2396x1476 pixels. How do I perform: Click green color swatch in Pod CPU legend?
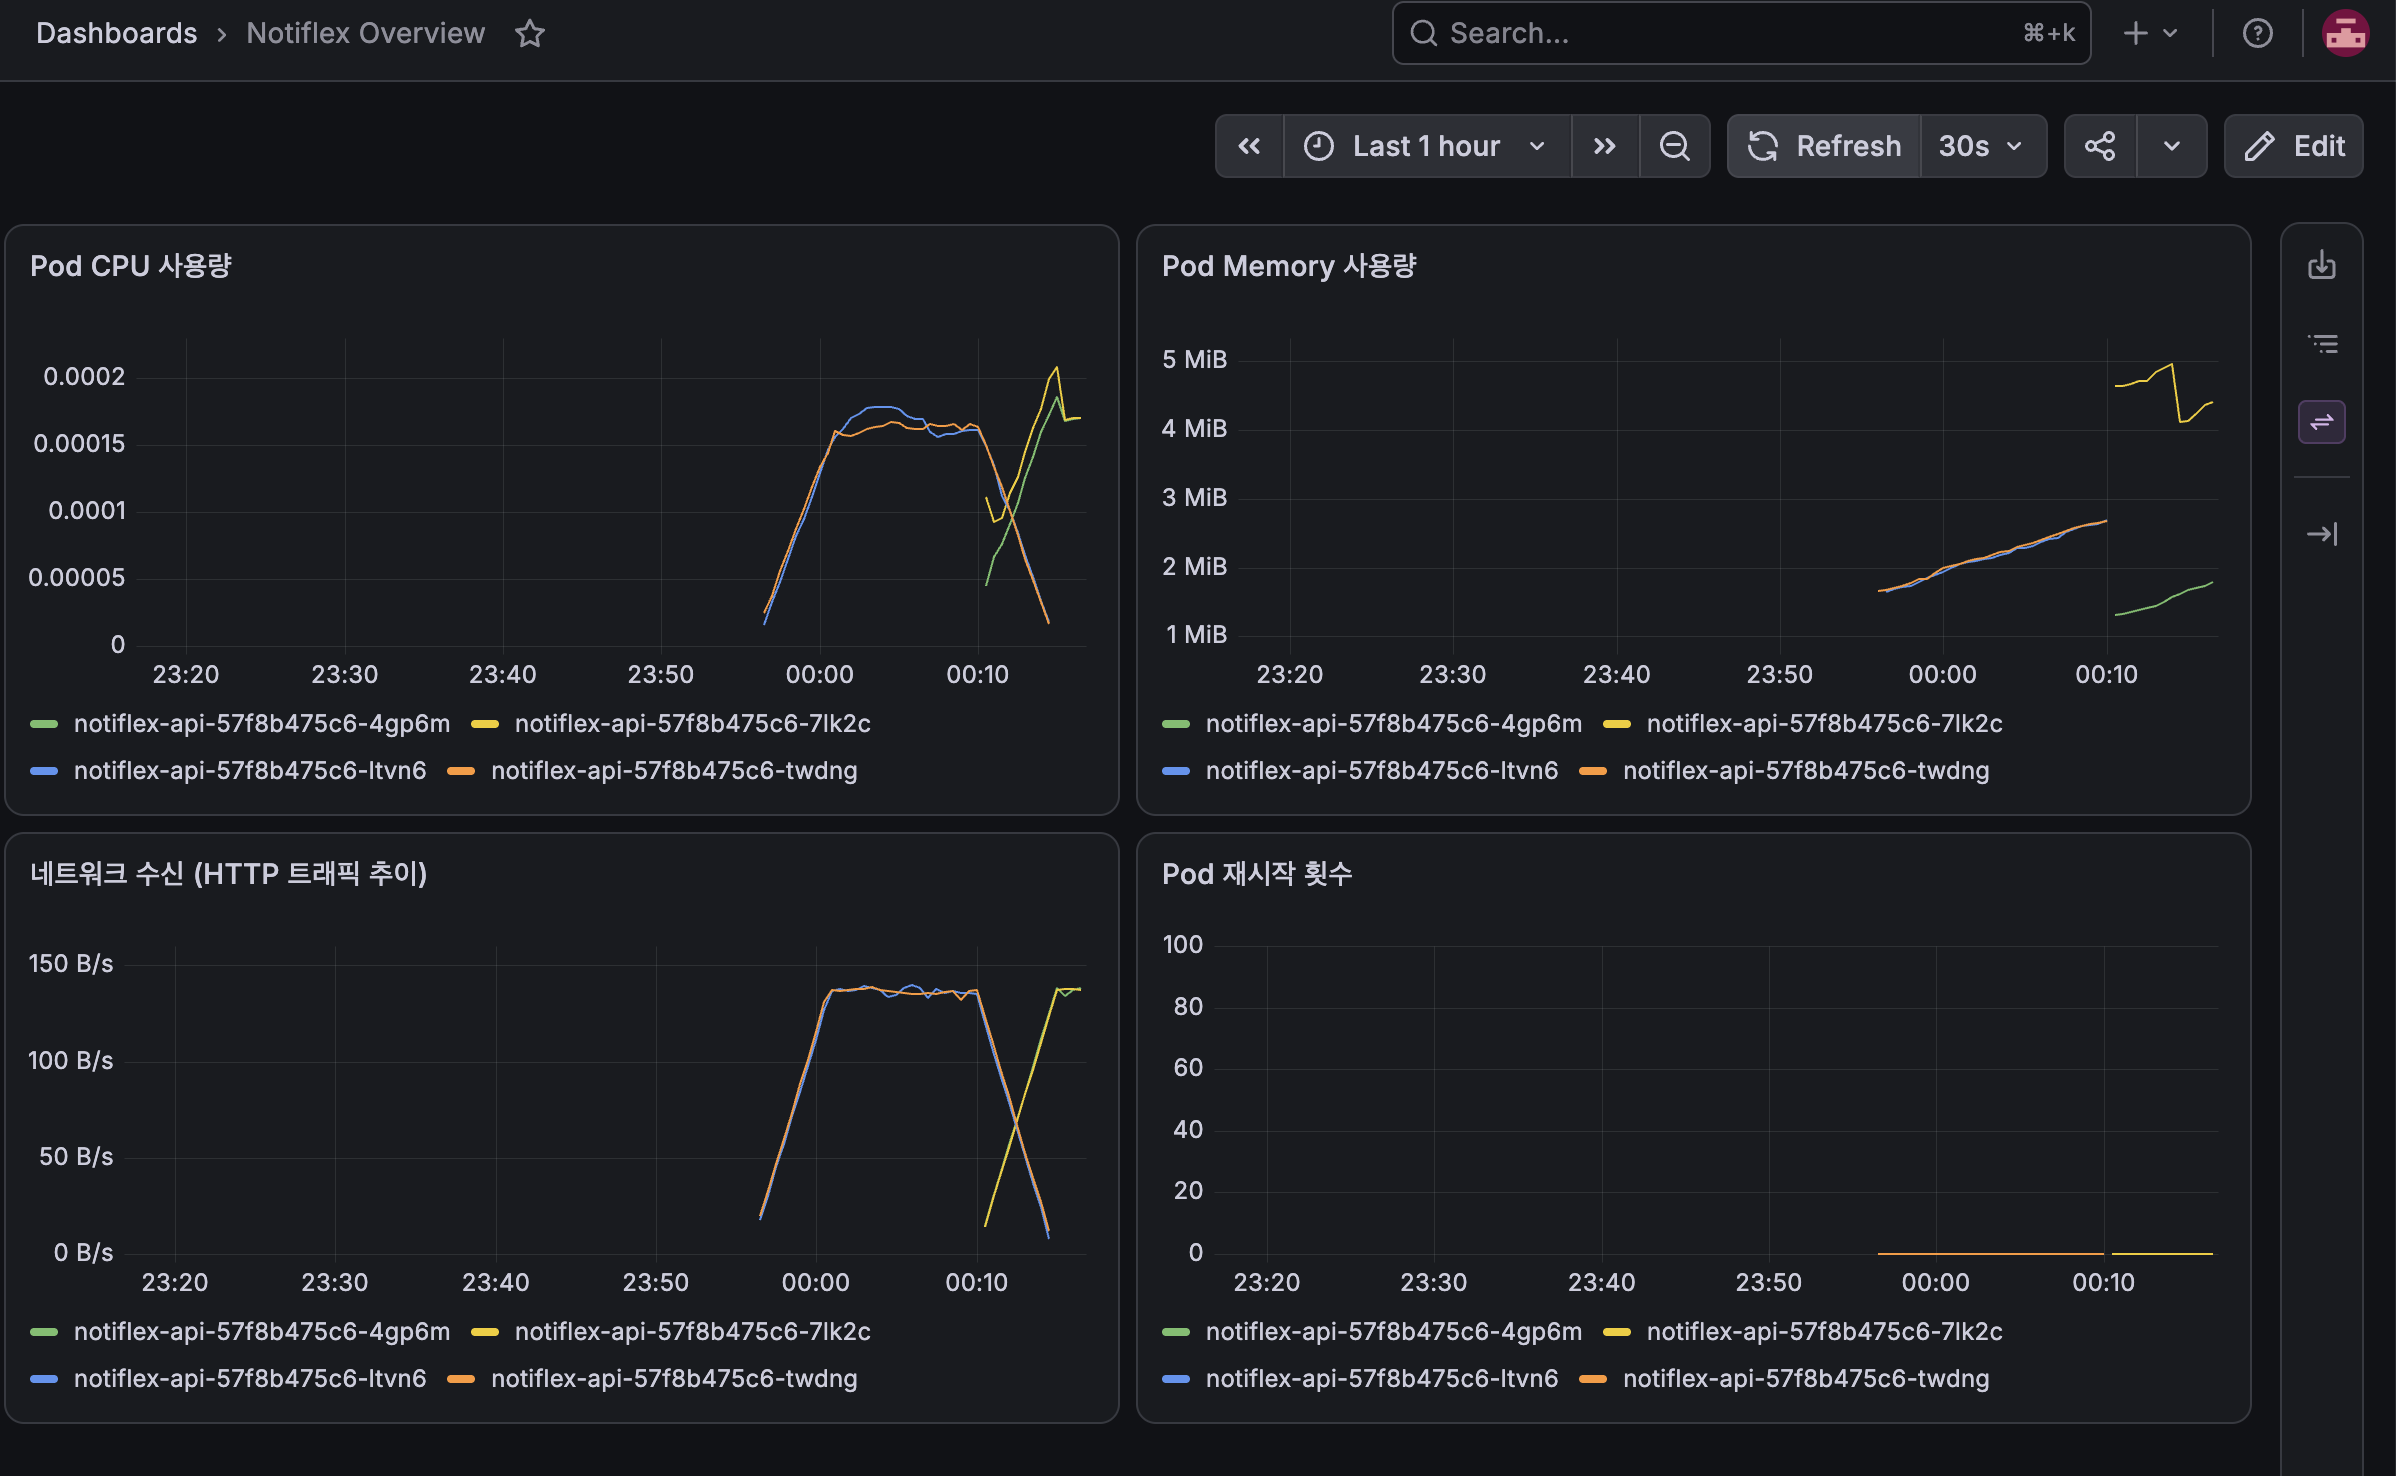pos(44,724)
